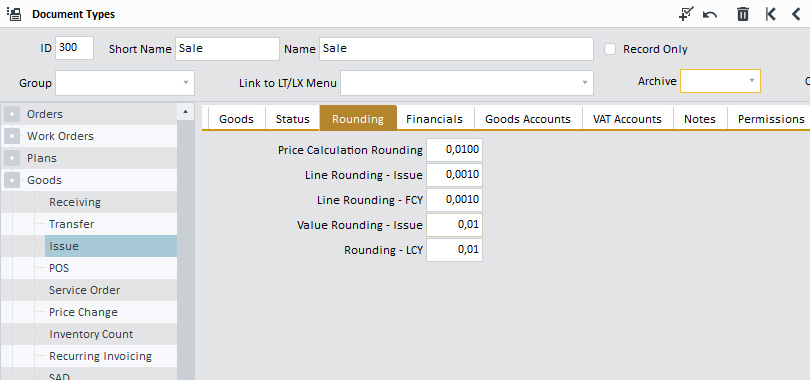
Task: Click the Document Types window icon
Action: click(x=14, y=14)
